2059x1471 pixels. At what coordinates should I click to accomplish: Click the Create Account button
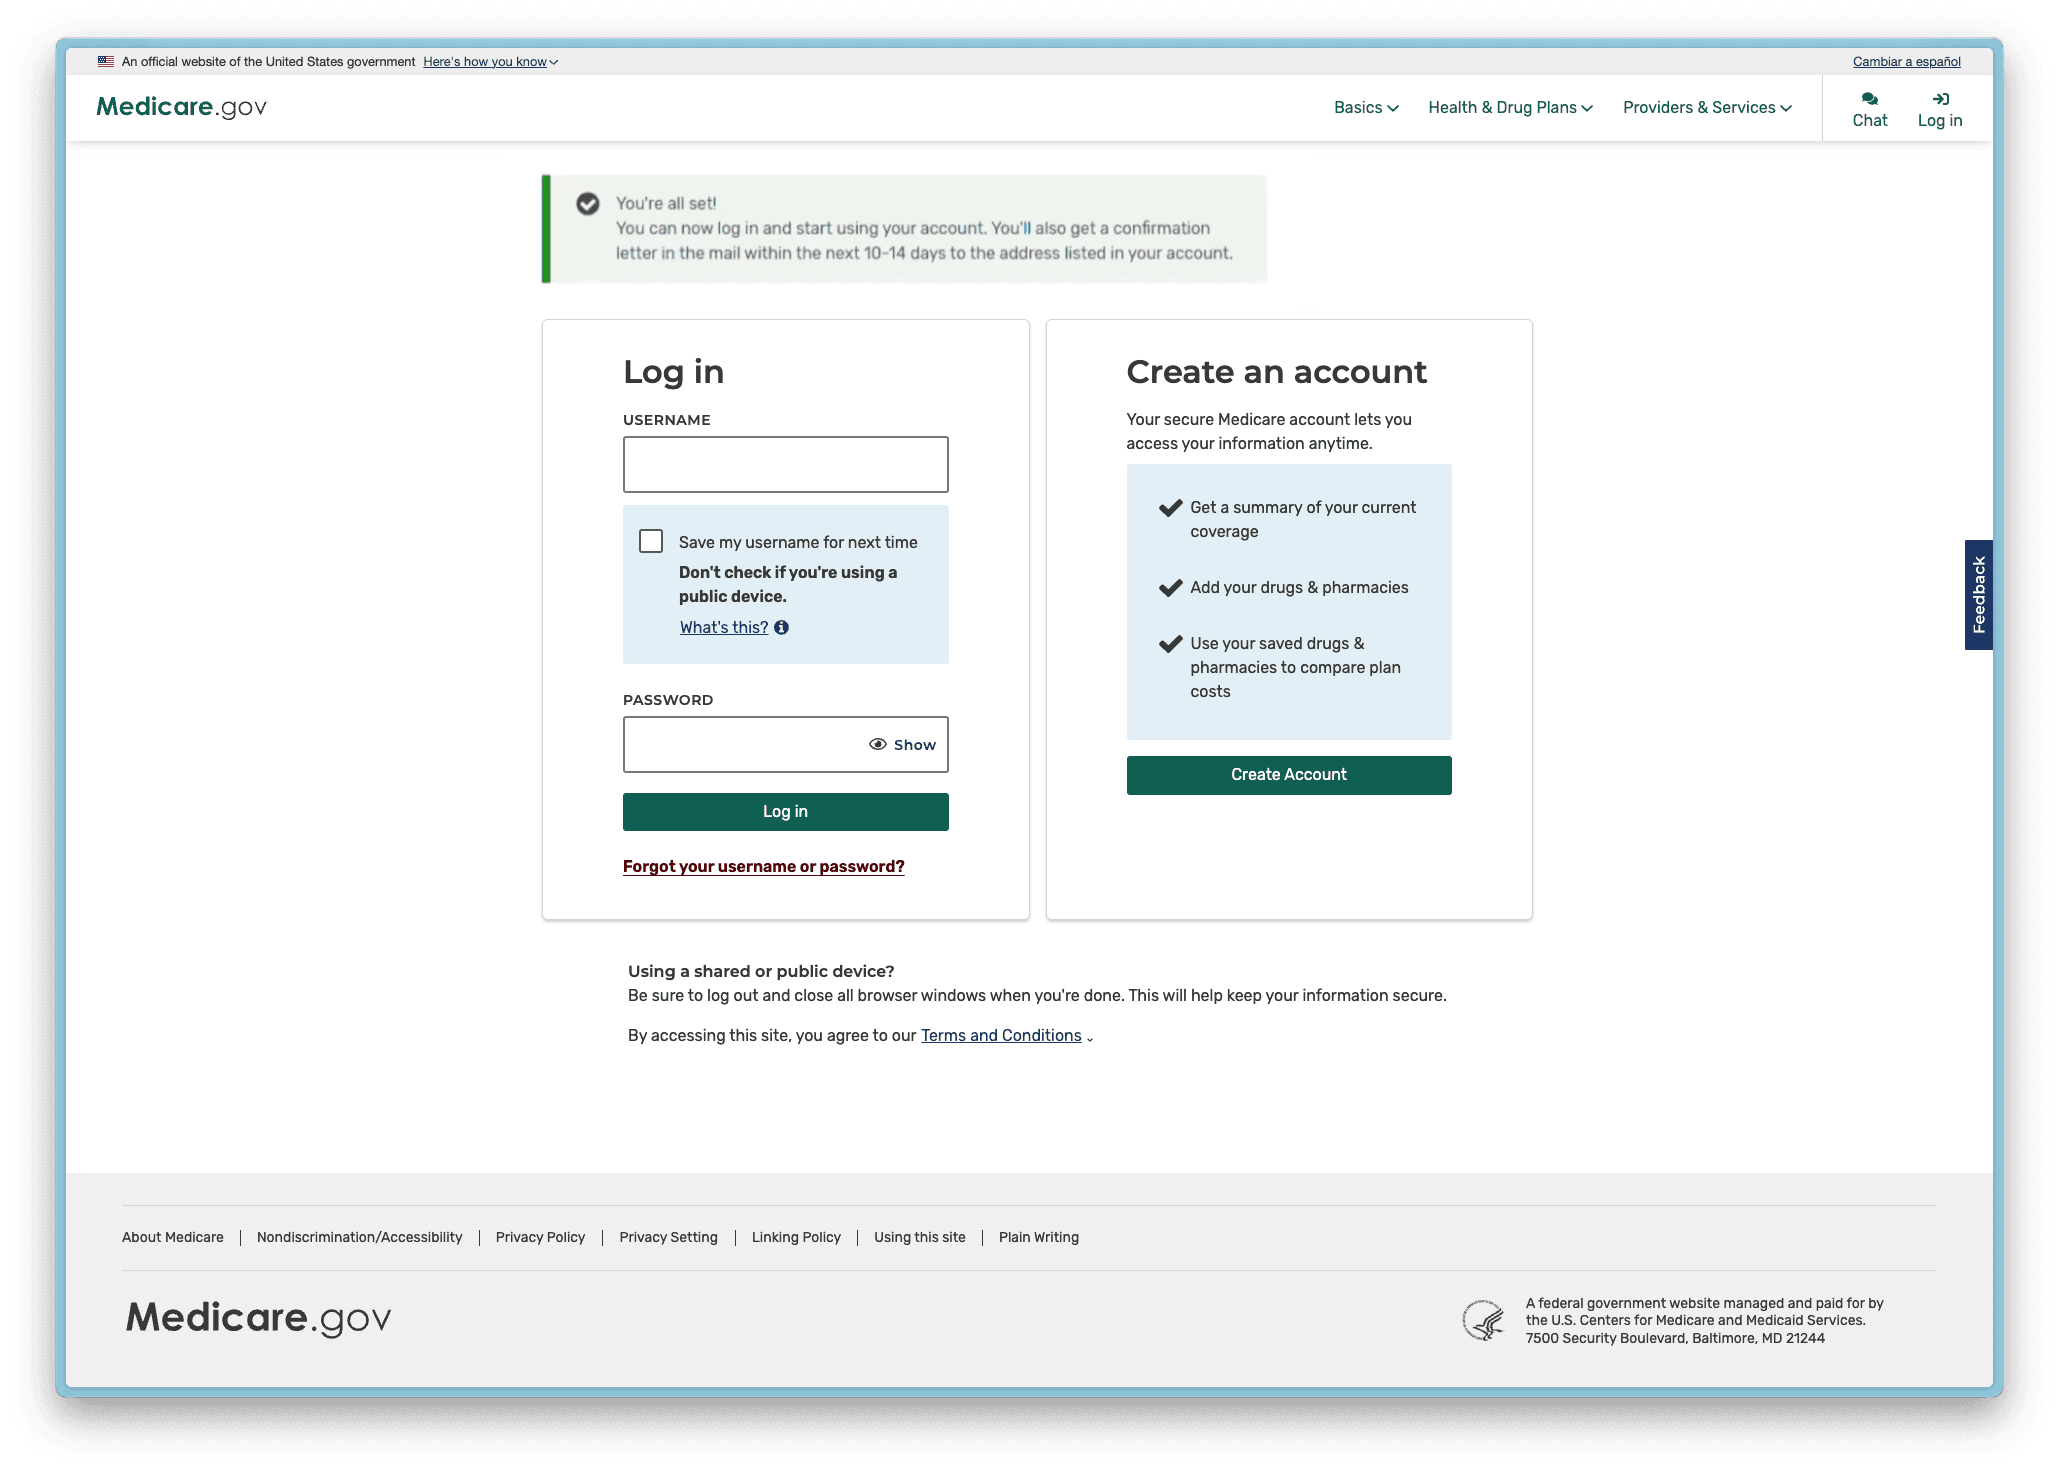coord(1287,774)
